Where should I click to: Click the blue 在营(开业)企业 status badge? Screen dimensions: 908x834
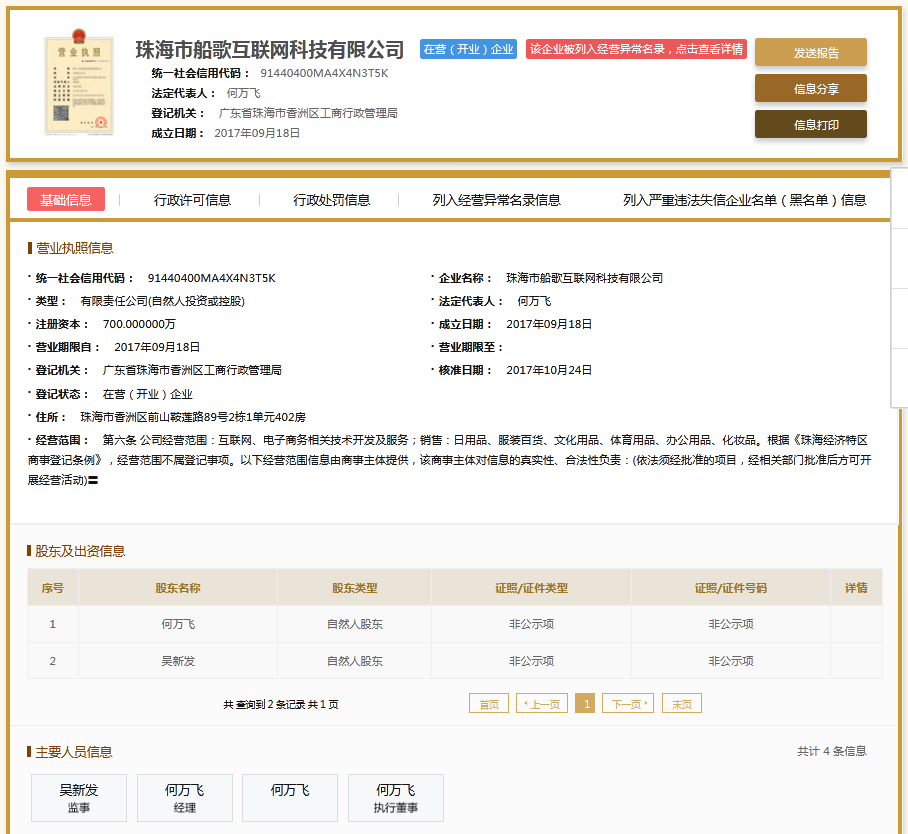468,49
